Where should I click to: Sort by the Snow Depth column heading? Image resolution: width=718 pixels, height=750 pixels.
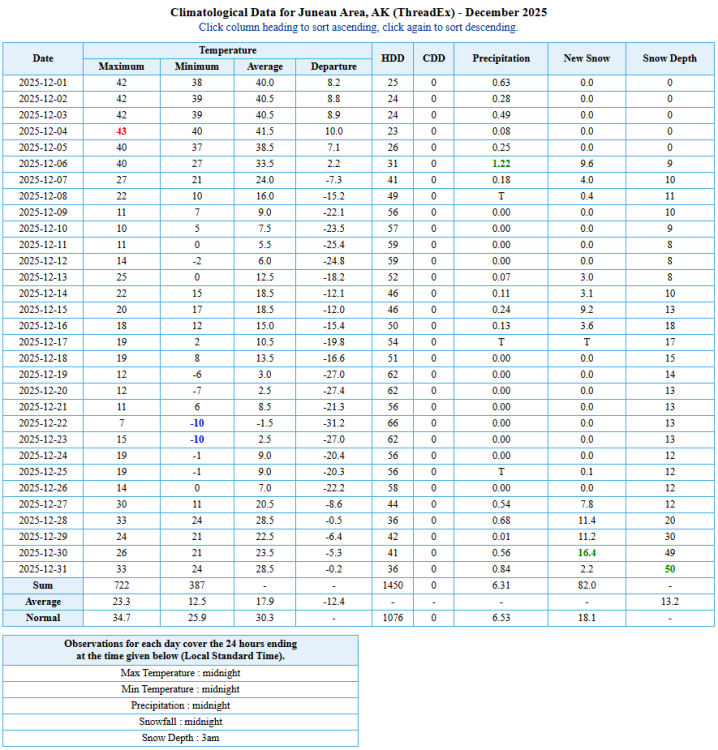(669, 58)
